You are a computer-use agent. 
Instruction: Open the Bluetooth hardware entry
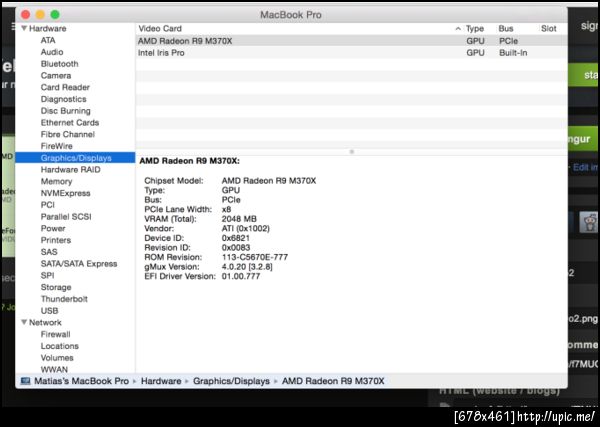[59, 64]
